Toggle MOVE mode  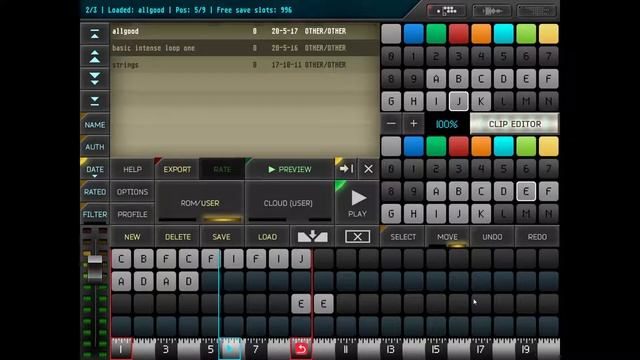click(447, 237)
